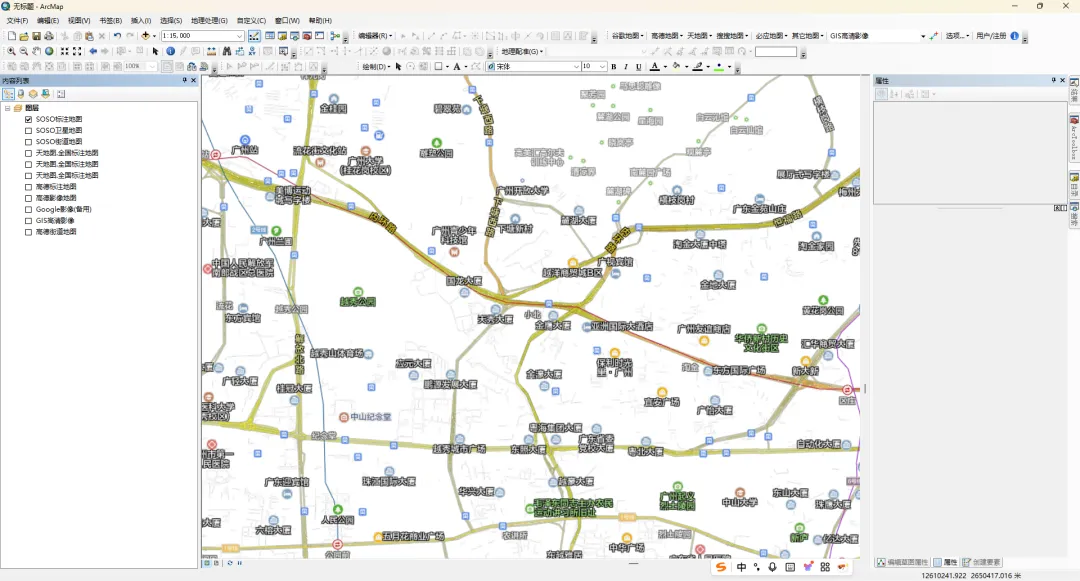The width and height of the screenshot is (1080, 581).
Task: Check the 高德标注地图 layer box
Action: click(x=28, y=187)
